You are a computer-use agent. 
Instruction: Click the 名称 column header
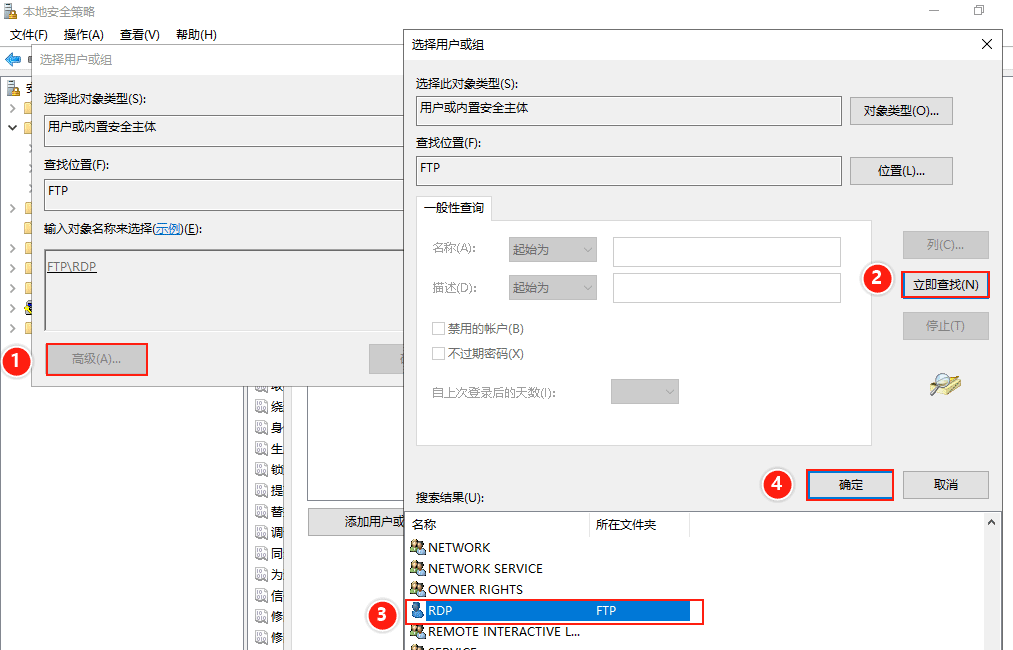pyautogui.click(x=498, y=525)
